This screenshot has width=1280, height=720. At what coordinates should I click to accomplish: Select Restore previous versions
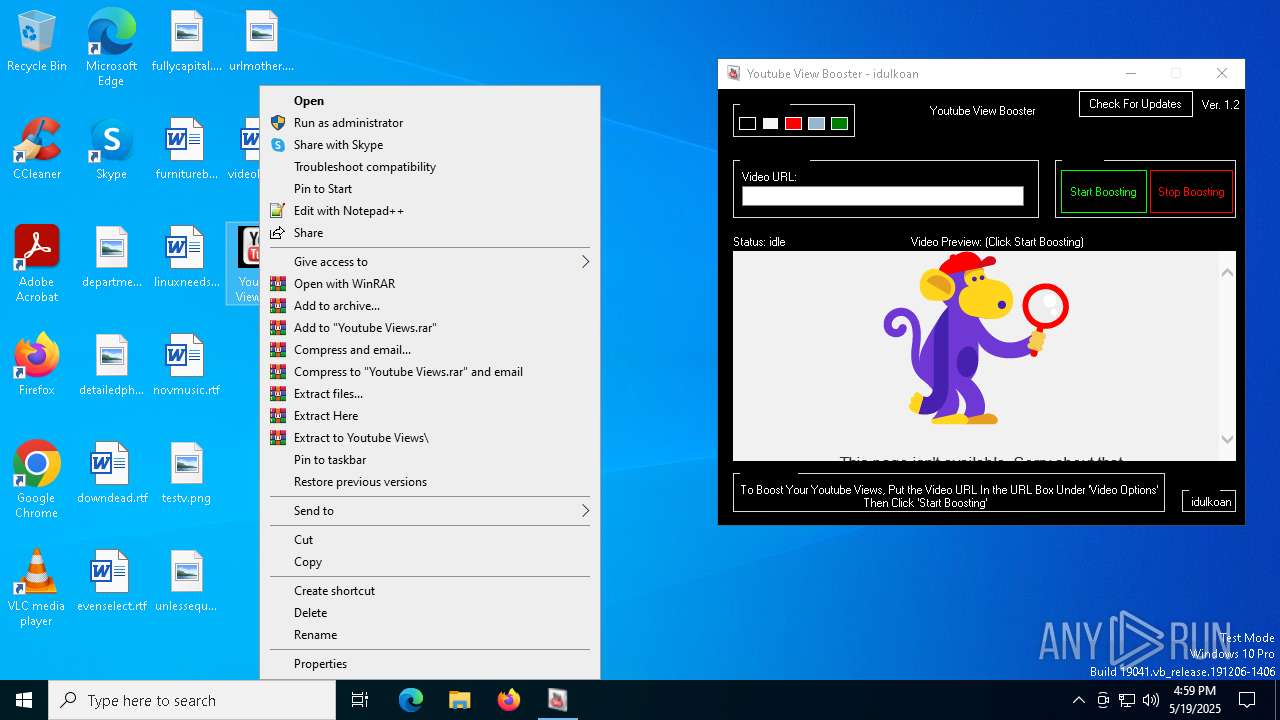(x=430, y=482)
